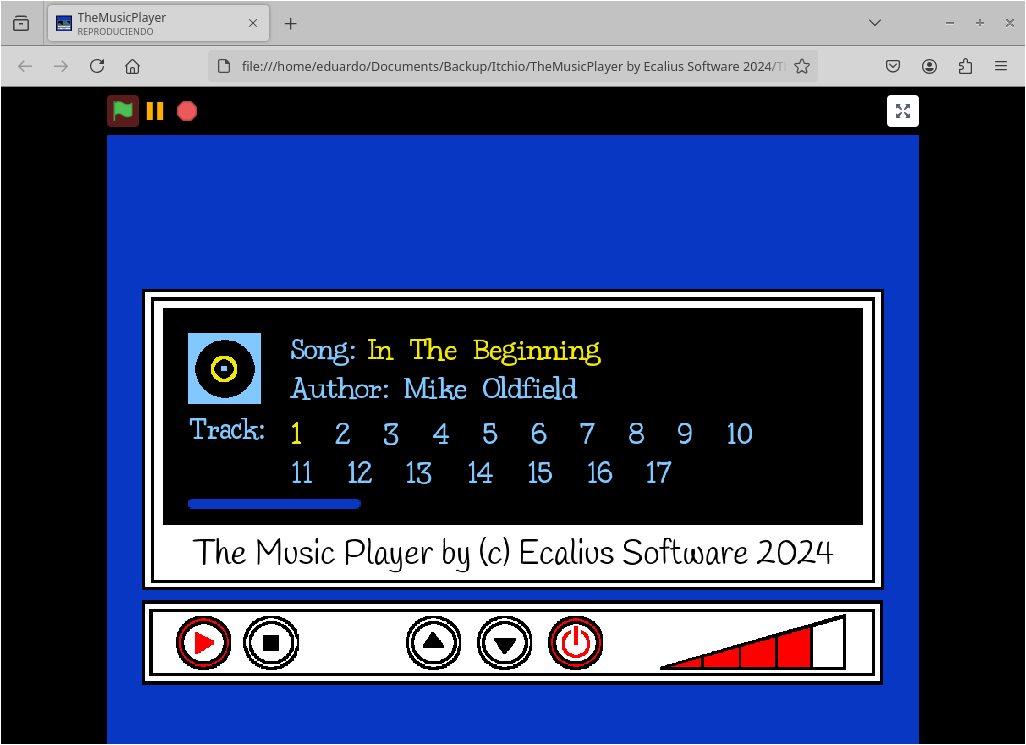Screen dimensions: 1026x745
Task: Bookmark this page with the star icon
Action: click(x=802, y=66)
